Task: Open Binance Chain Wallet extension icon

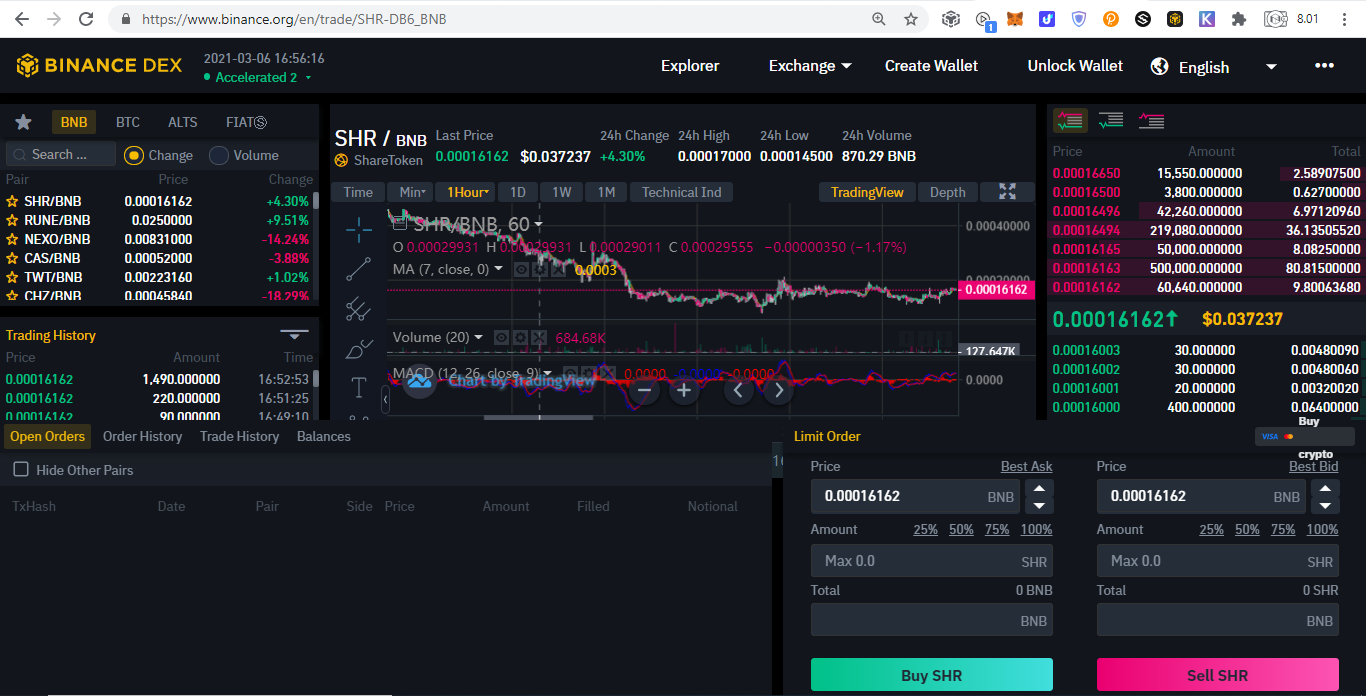Action: [x=1175, y=19]
